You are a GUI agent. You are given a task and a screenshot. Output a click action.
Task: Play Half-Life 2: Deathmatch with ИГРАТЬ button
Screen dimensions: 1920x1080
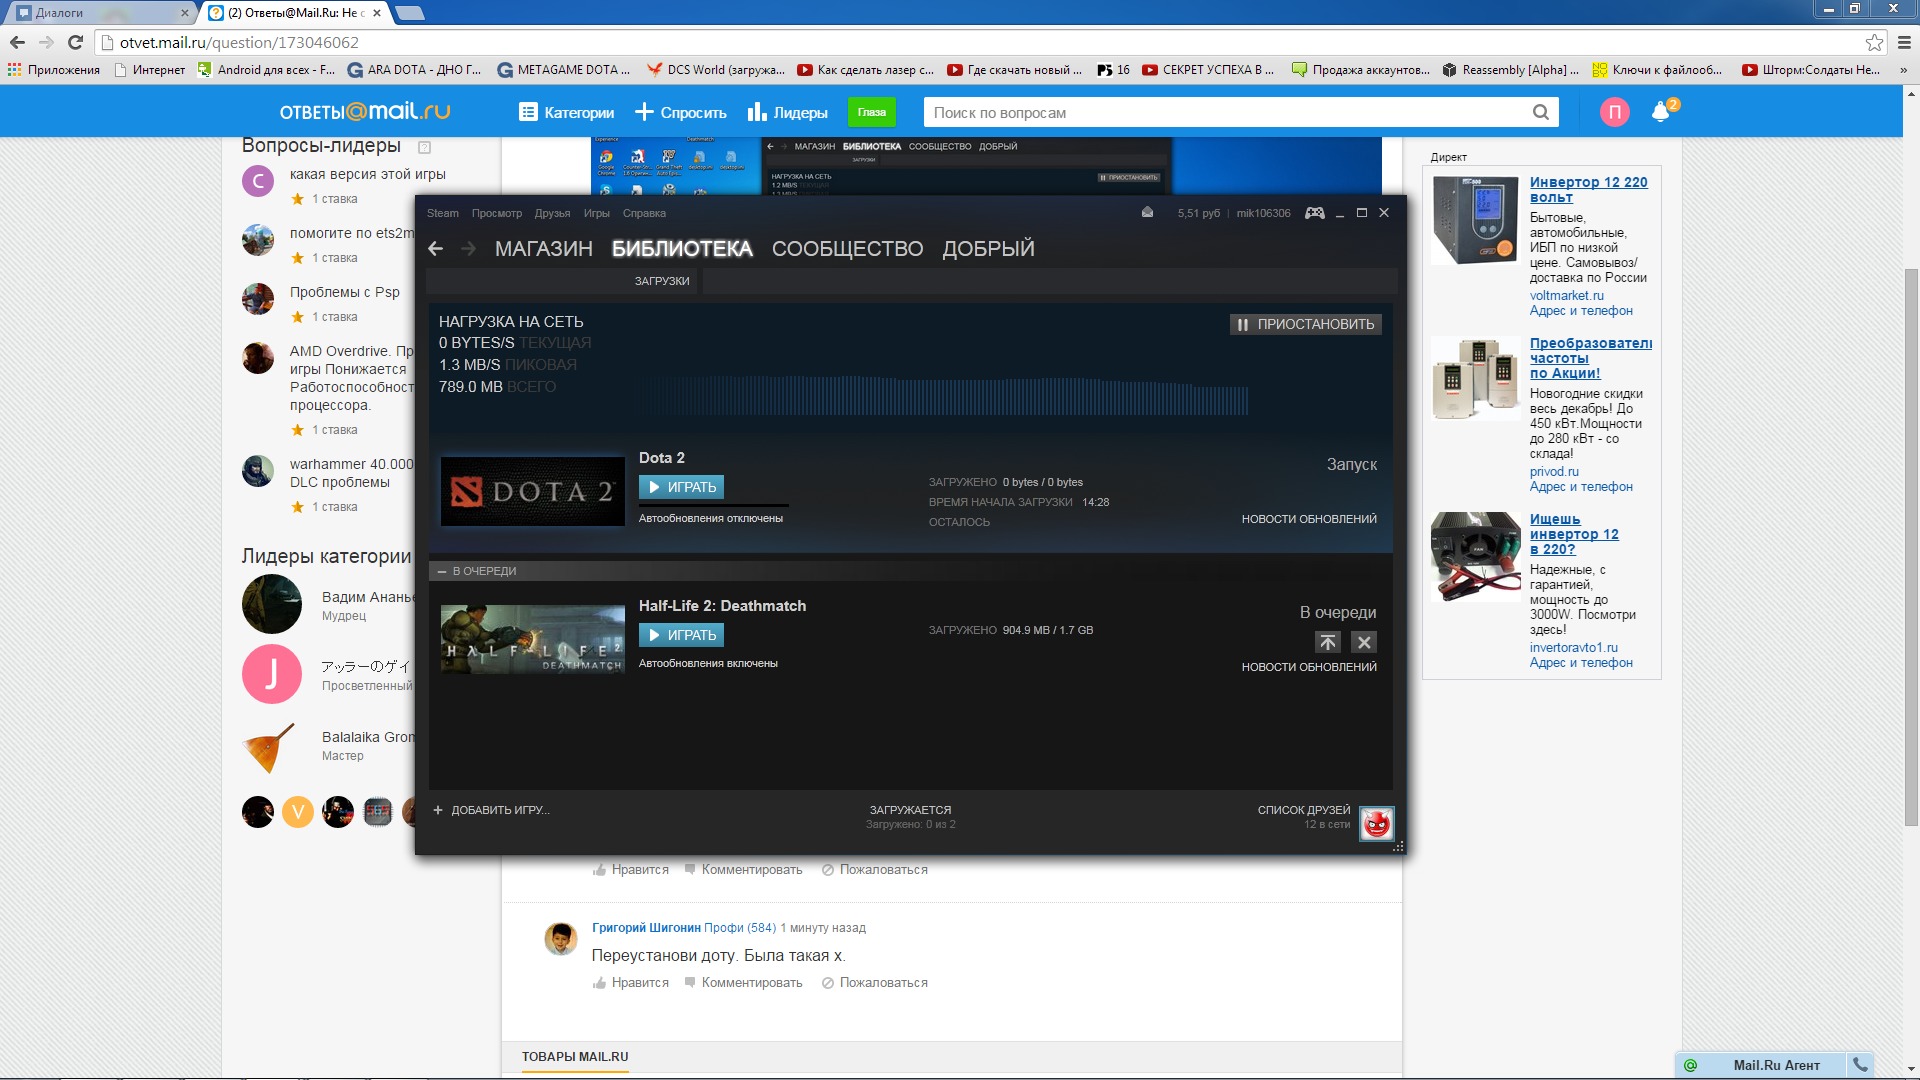point(682,635)
